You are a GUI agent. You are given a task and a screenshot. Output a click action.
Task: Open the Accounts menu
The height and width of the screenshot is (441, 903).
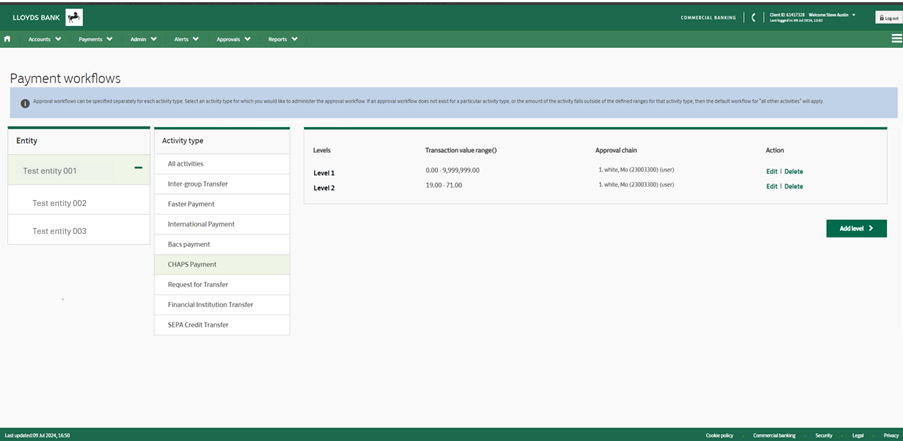coord(45,39)
